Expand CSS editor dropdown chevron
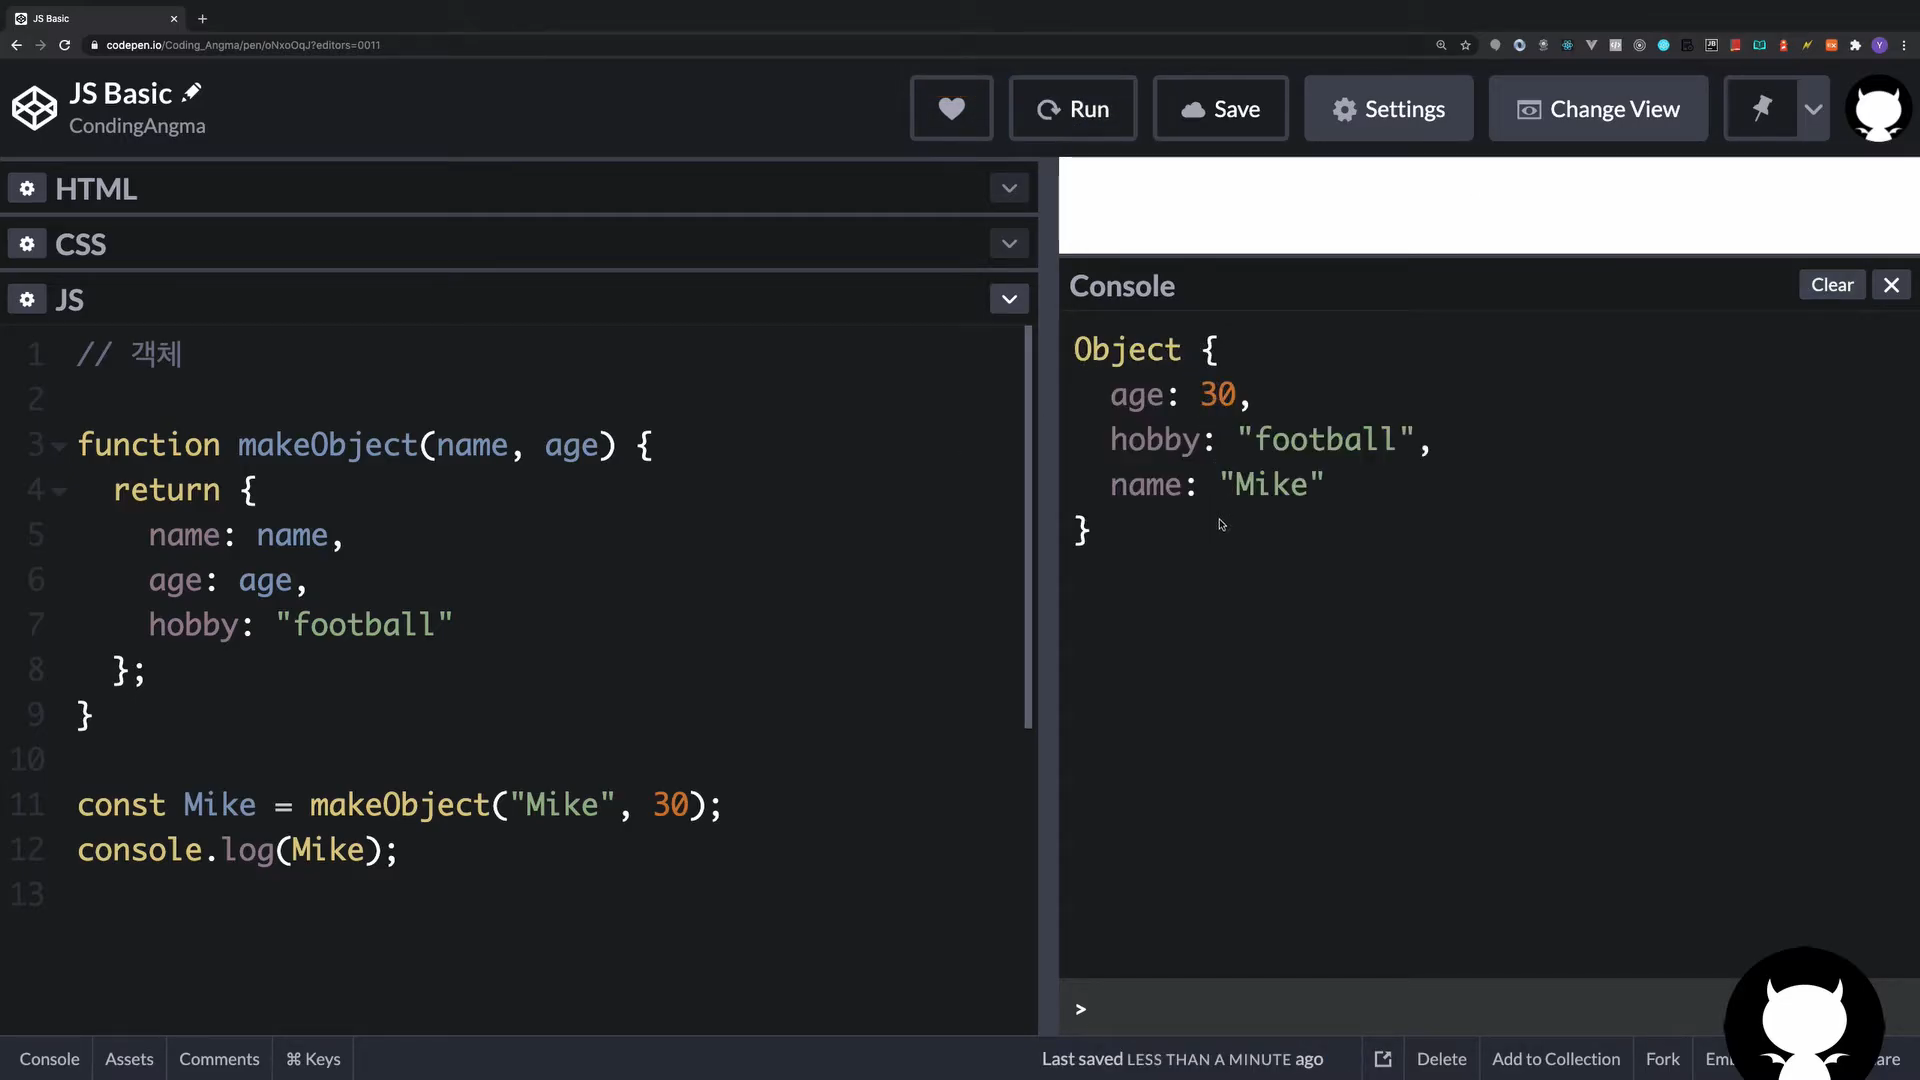Viewport: 1920px width, 1080px height. (1009, 244)
